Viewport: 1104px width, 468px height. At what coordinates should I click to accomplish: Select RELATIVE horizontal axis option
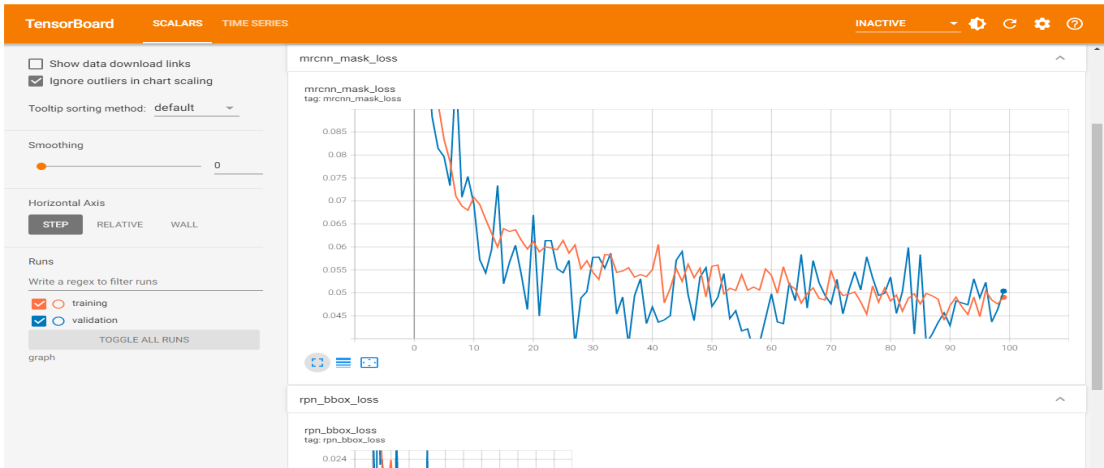point(119,225)
